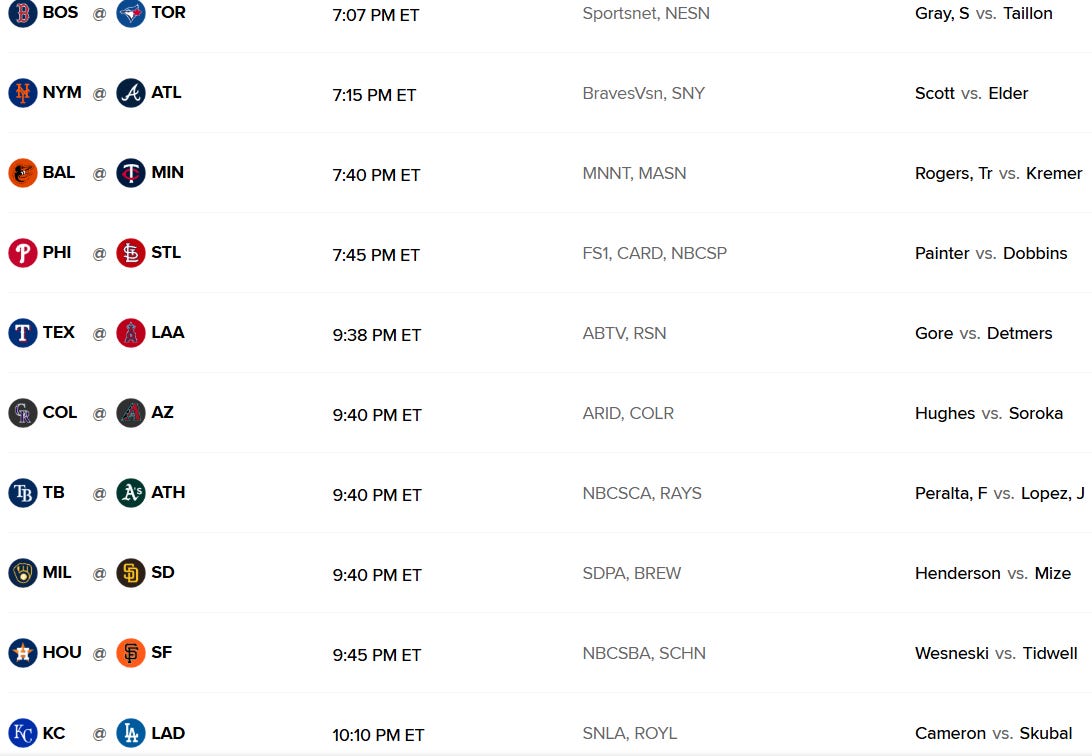The image size is (1092, 756).
Task: Open the Minnesota Twins logo
Action: tap(131, 173)
